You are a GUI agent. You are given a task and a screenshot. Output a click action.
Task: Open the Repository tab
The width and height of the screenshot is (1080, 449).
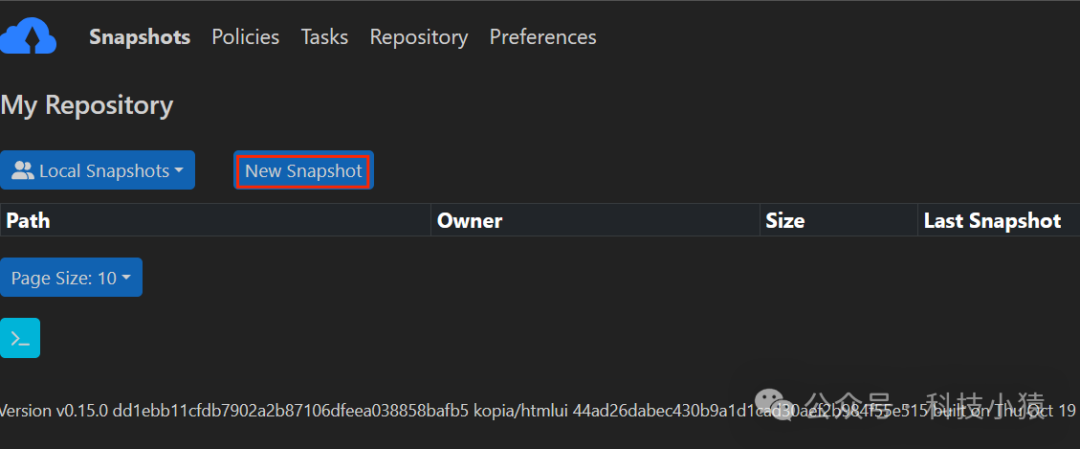tap(418, 37)
